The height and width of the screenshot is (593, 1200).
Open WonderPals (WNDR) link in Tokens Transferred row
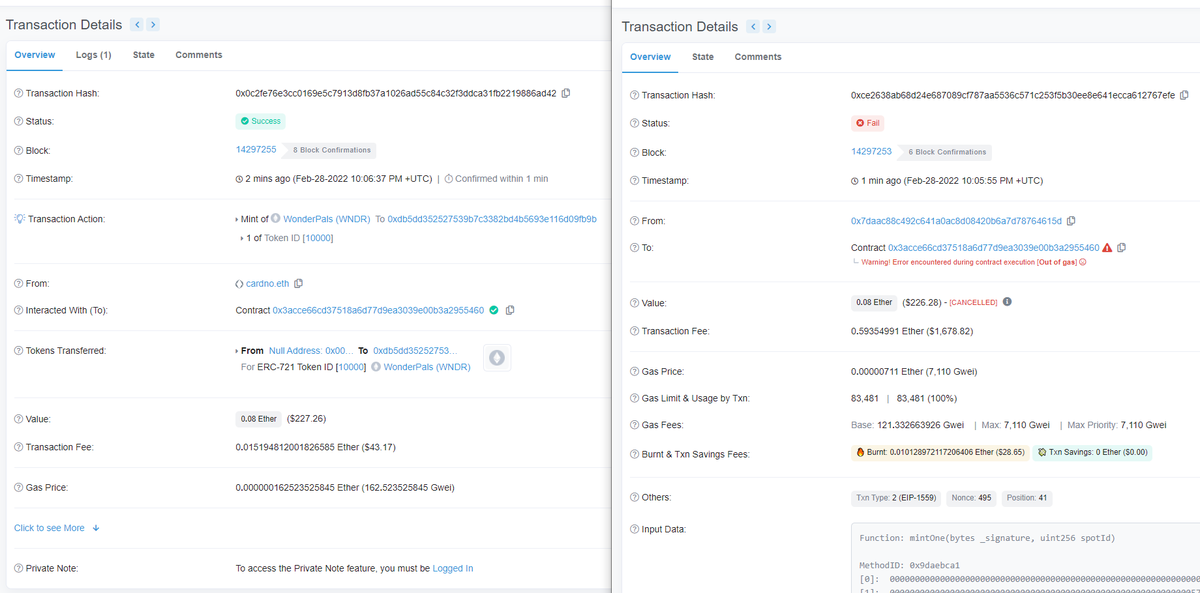tap(427, 367)
